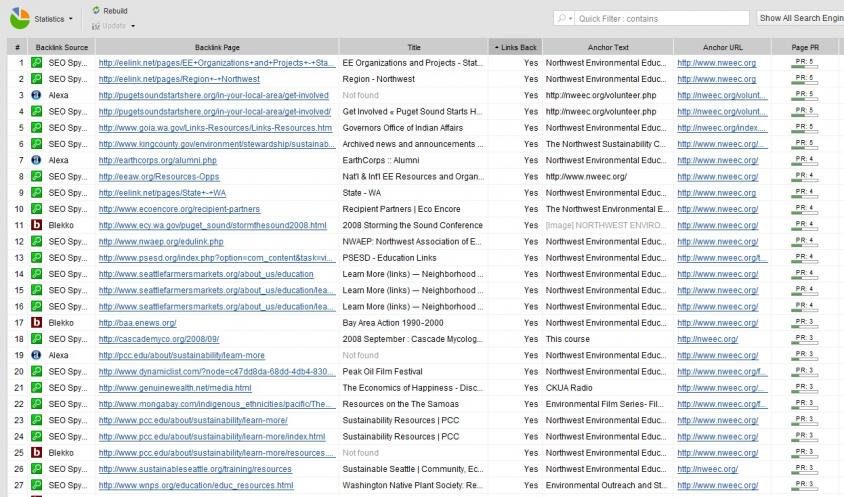Click Blekko source icon in row 17
This screenshot has height=497, width=844.
pyautogui.click(x=36, y=323)
